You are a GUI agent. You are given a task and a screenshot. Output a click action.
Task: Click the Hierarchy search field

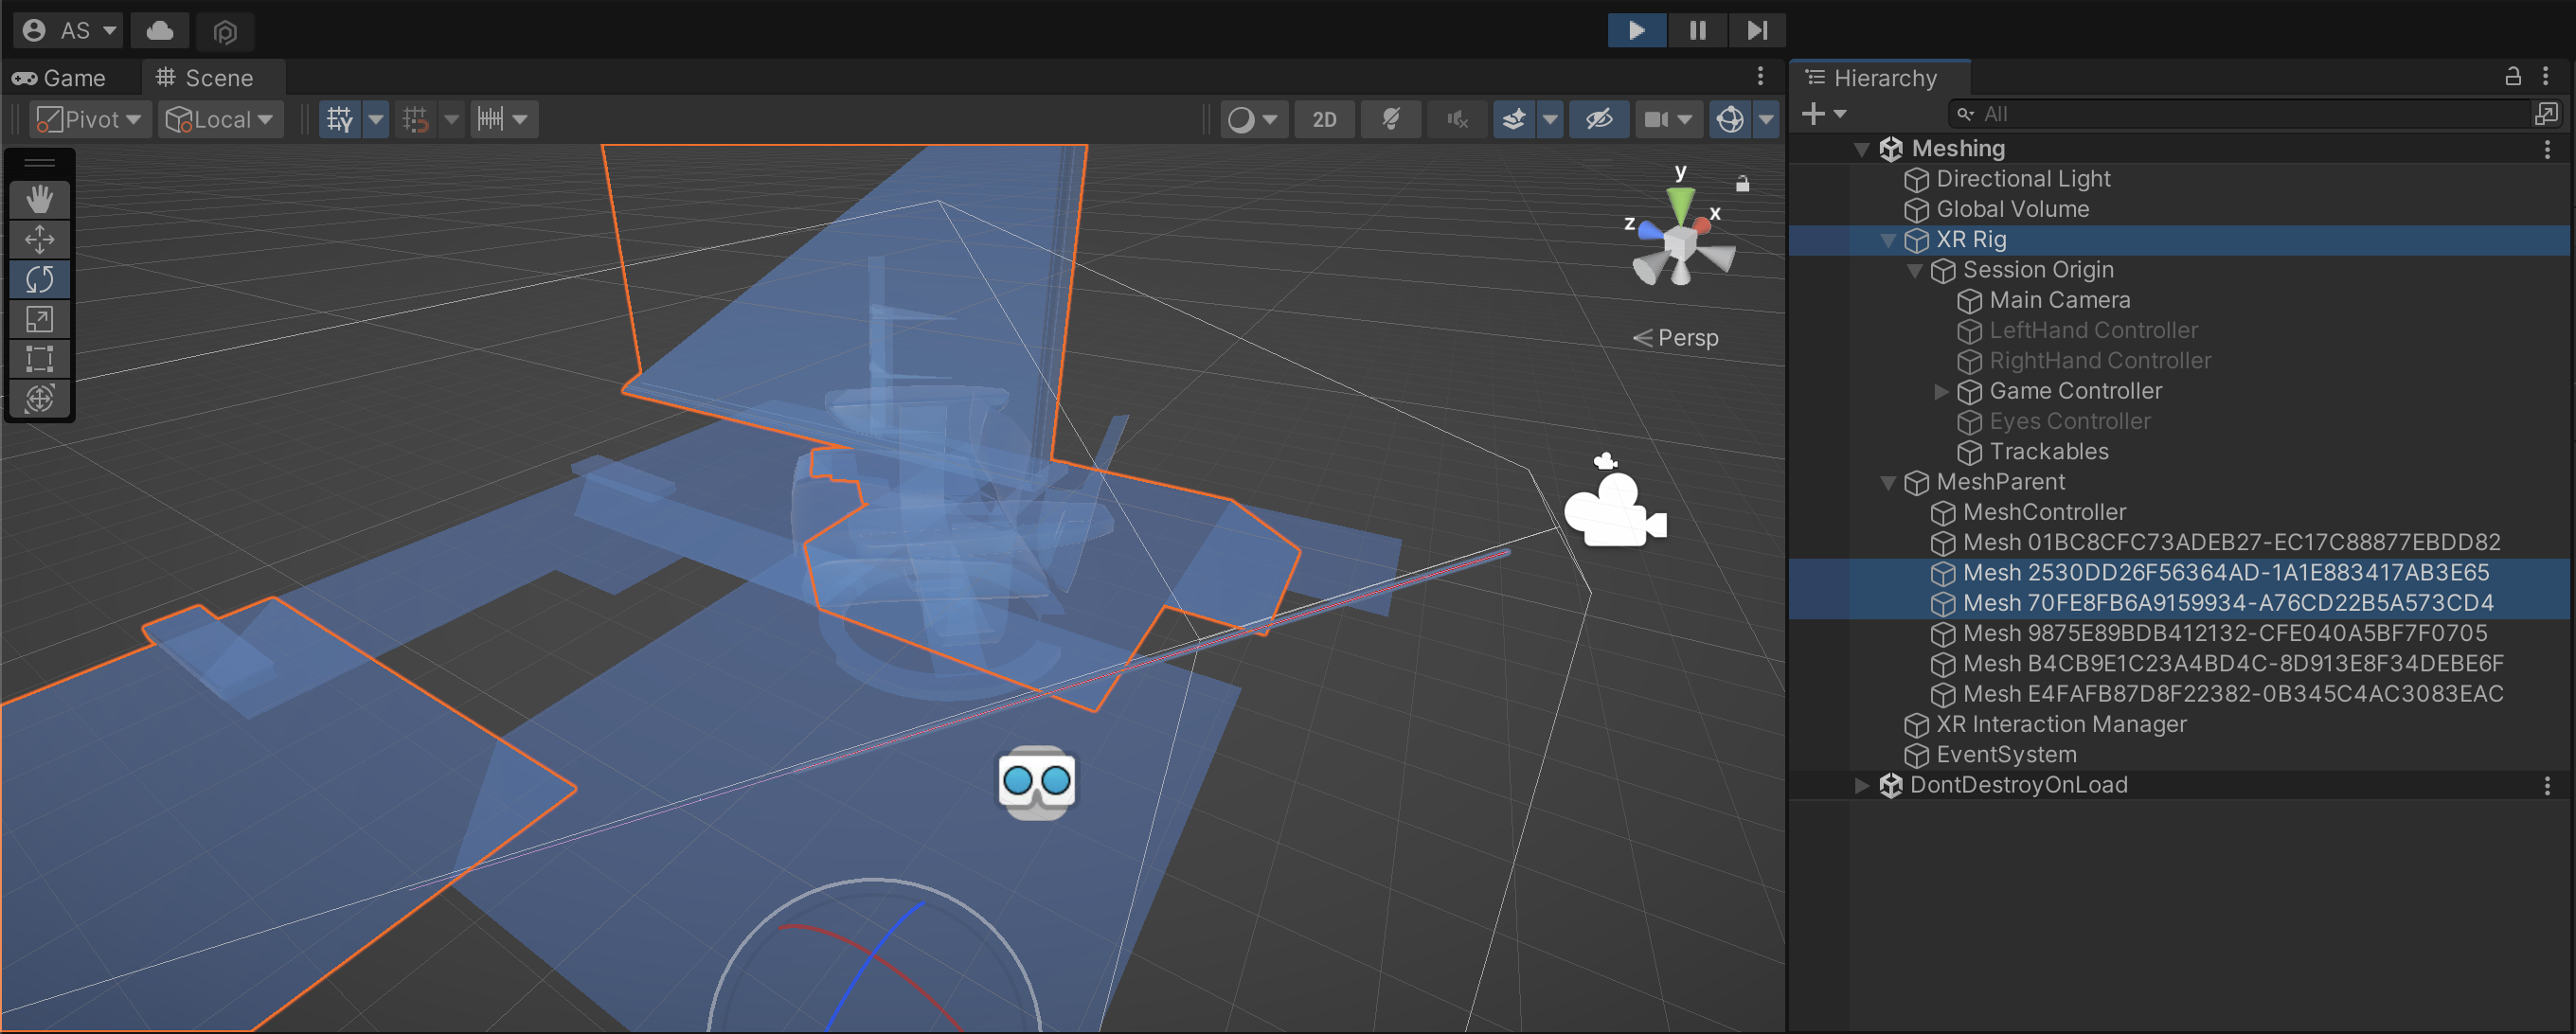pyautogui.click(x=2240, y=114)
